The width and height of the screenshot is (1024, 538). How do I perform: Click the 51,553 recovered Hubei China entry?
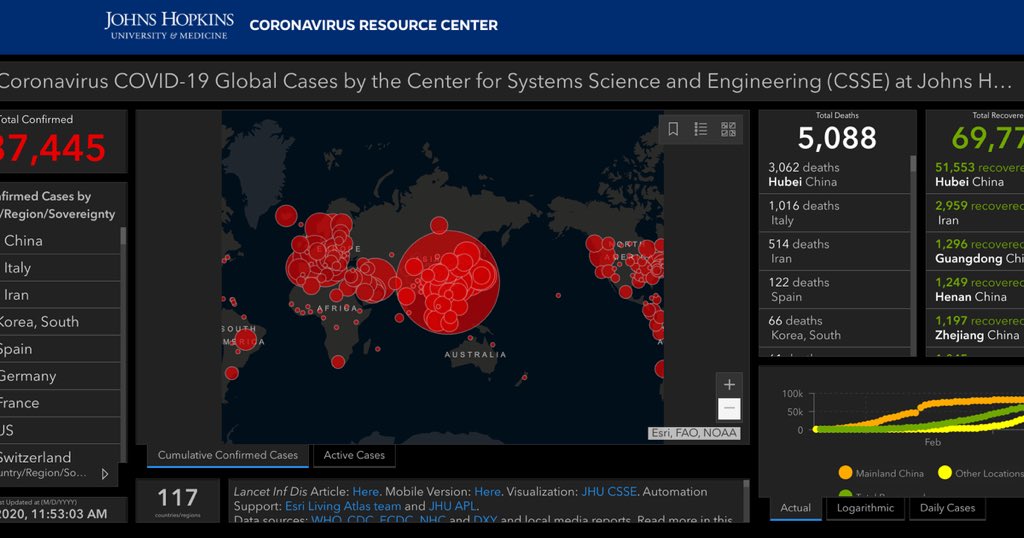point(975,174)
